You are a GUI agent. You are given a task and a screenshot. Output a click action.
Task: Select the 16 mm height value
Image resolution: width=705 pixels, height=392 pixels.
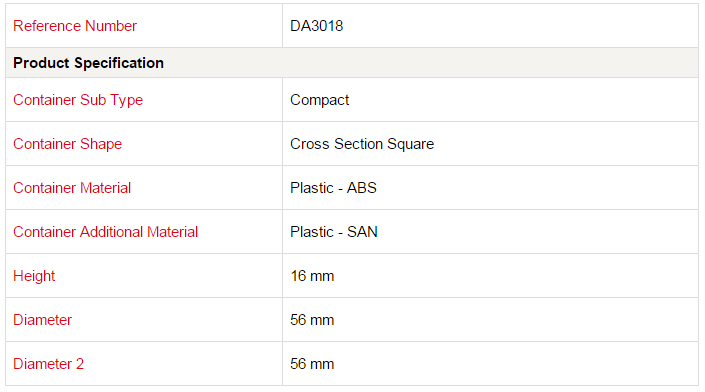tap(312, 276)
